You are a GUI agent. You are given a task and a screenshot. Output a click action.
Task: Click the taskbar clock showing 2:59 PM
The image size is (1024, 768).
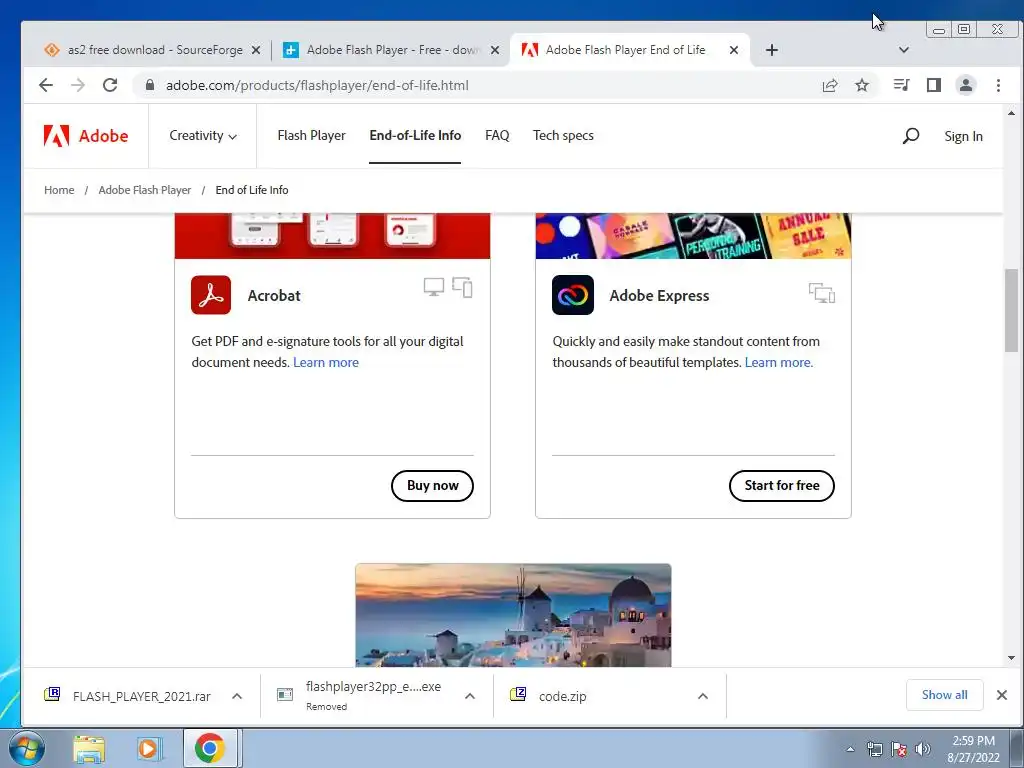pos(973,749)
